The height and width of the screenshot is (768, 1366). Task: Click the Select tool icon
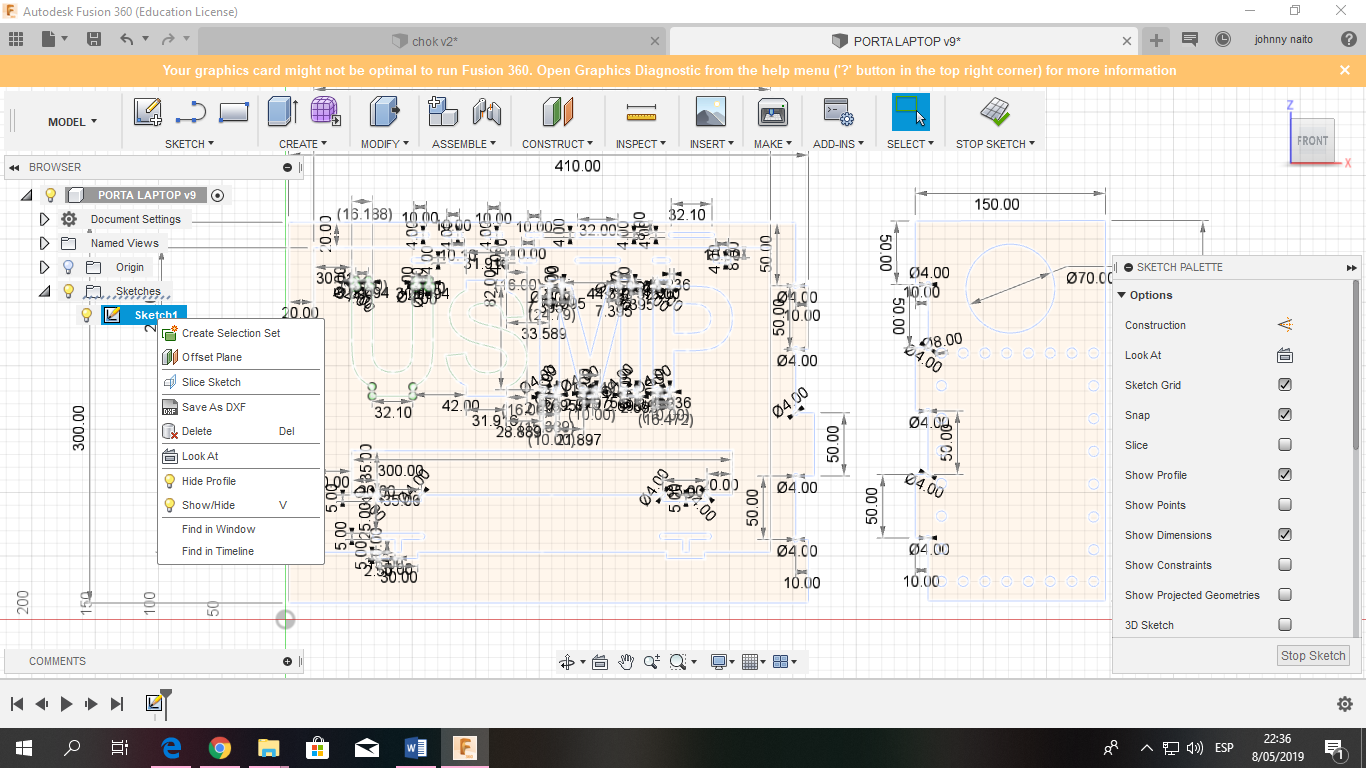910,112
